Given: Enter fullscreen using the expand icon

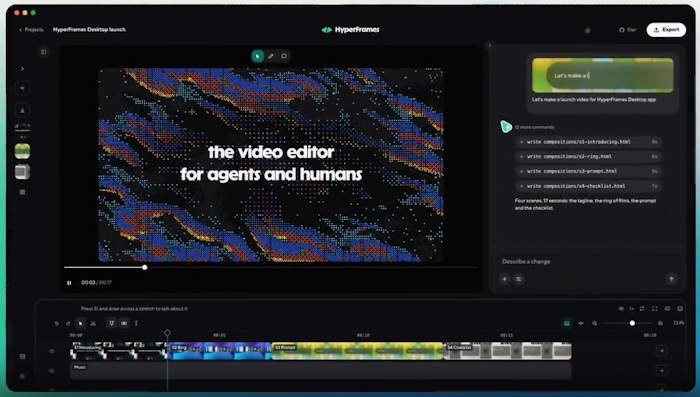Looking at the screenshot, I should 655,309.
